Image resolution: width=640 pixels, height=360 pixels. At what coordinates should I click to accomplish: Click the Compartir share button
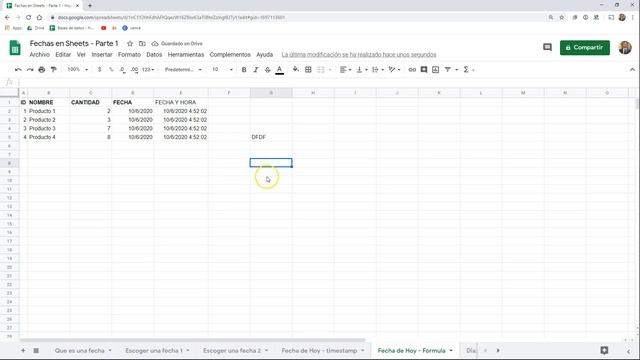coord(585,48)
